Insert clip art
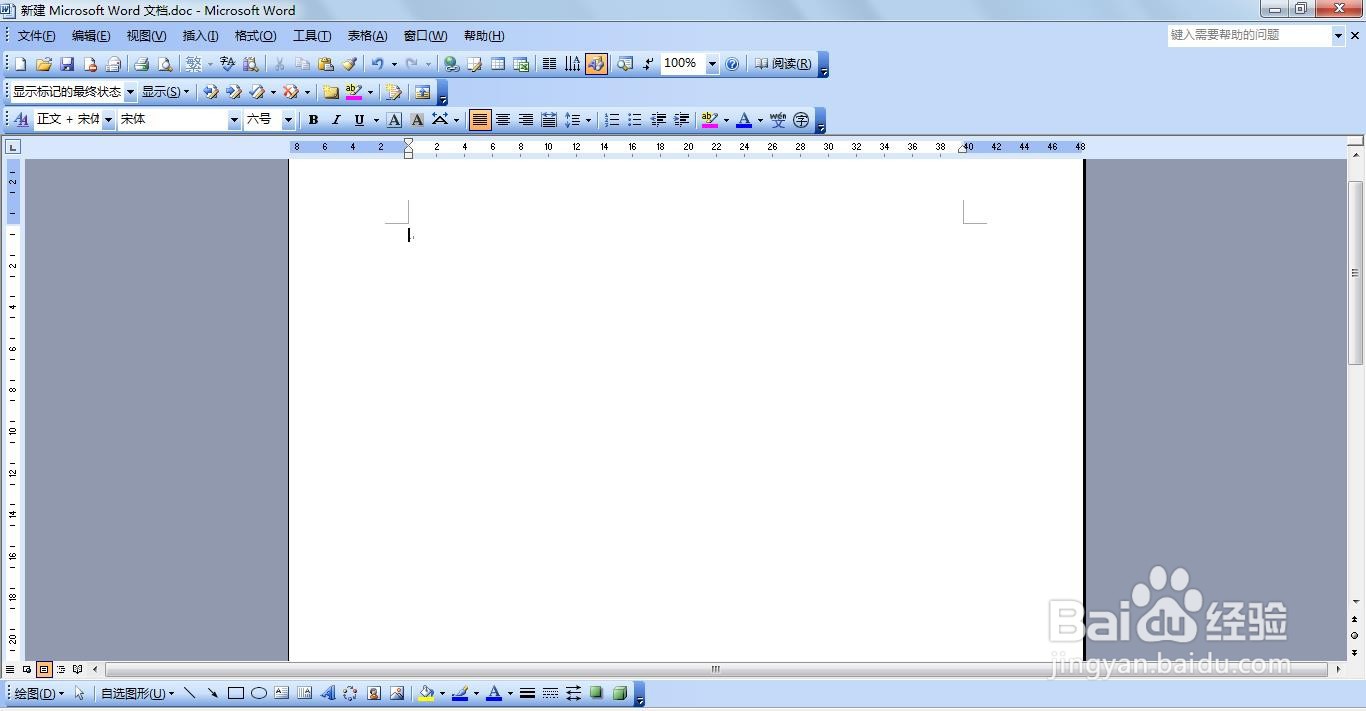Image resolution: width=1366 pixels, height=711 pixels. (x=374, y=693)
